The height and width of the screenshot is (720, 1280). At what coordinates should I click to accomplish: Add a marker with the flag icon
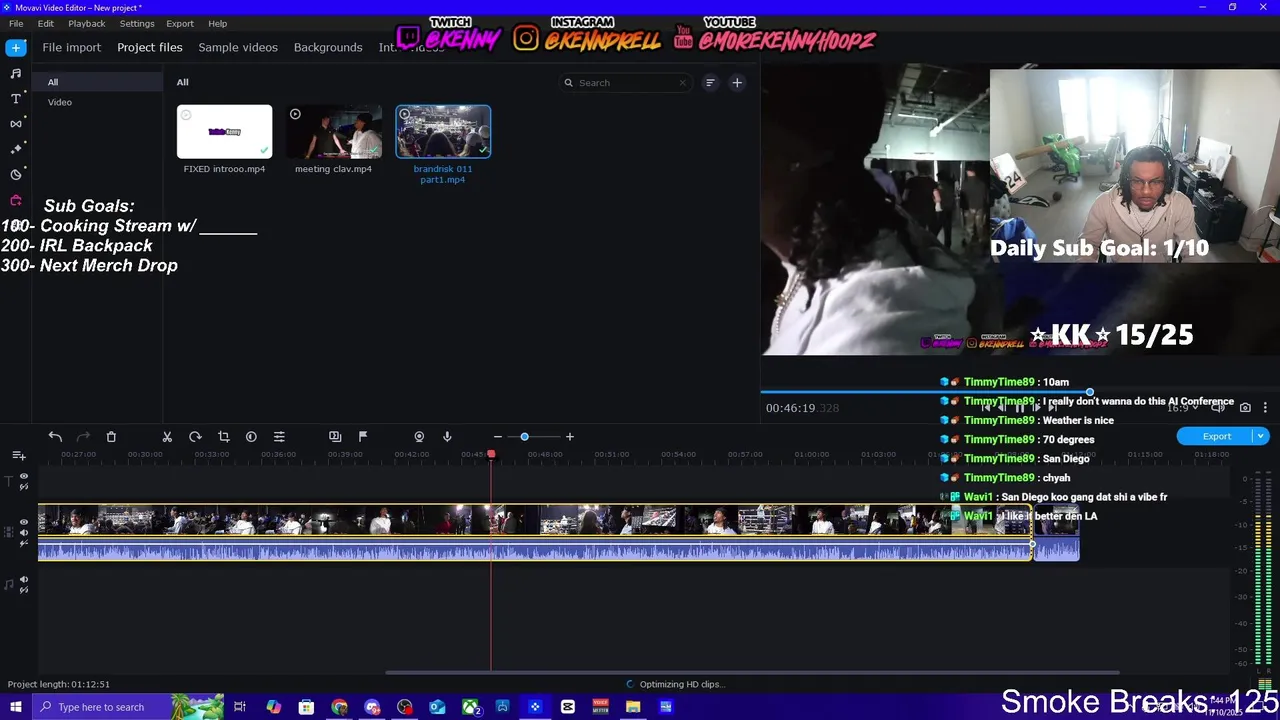[363, 437]
